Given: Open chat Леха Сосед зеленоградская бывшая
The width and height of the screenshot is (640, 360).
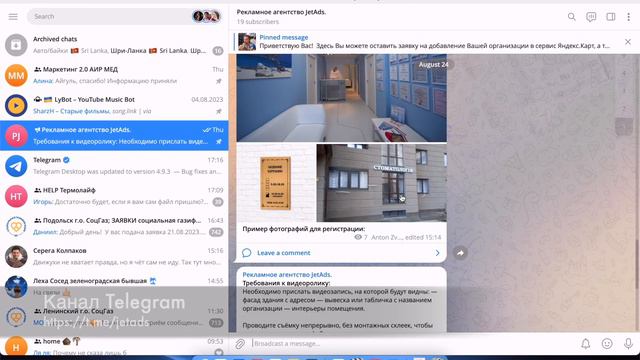Looking at the screenshot, I should coord(114,287).
